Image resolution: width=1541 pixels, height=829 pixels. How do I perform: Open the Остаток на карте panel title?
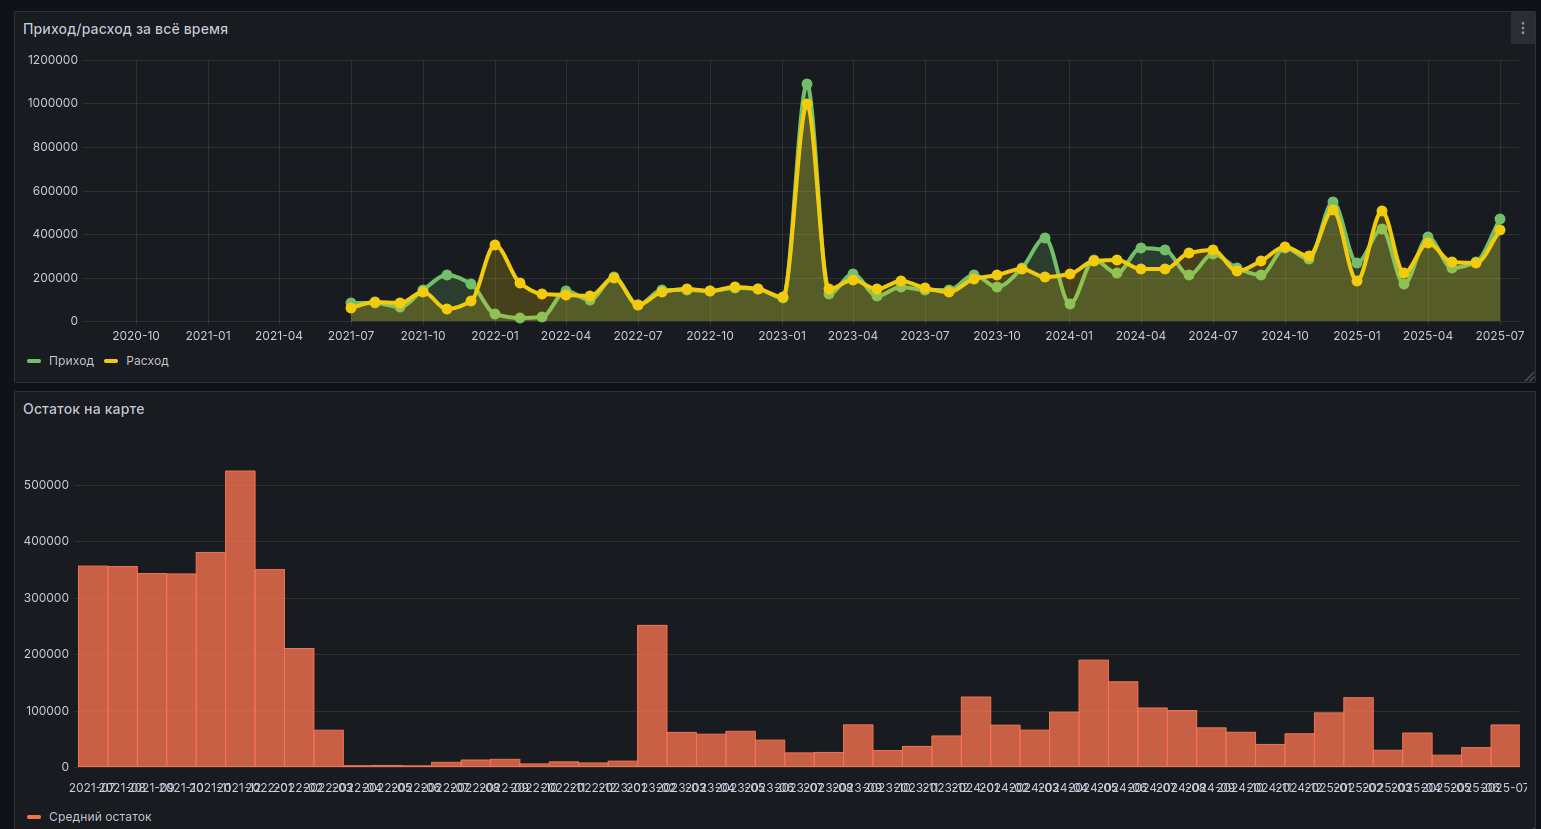[x=84, y=409]
